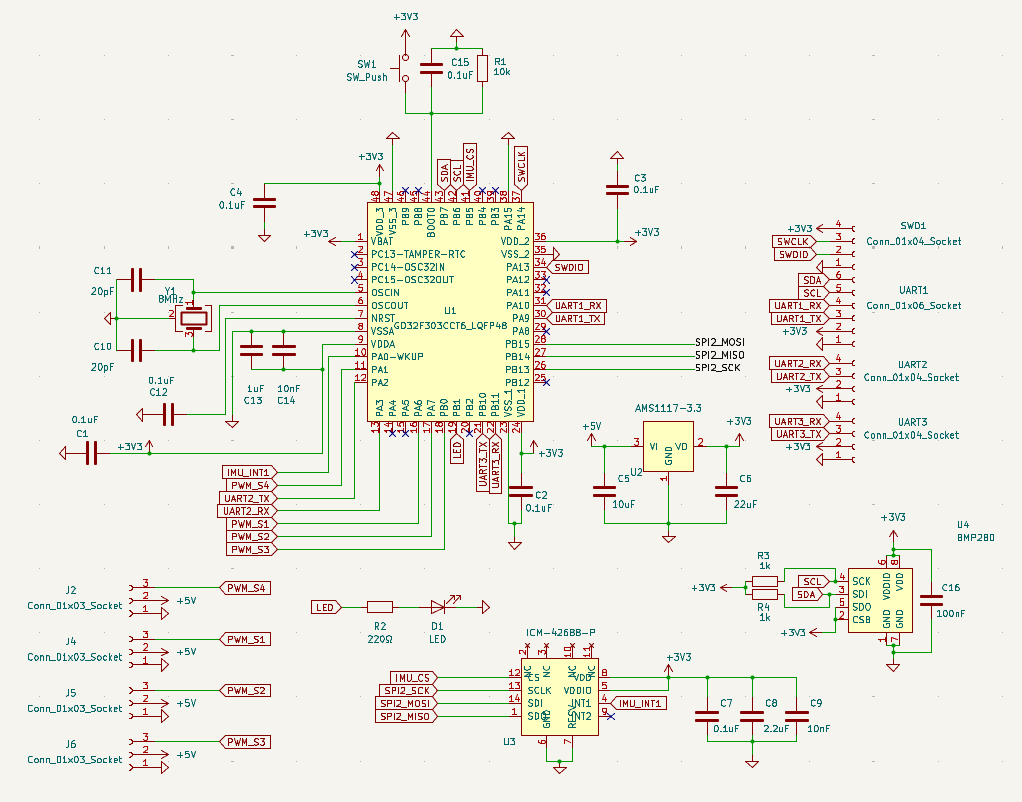Select the C3 0.1uF capacitor symbol
This screenshot has height=802, width=1022.
point(617,190)
